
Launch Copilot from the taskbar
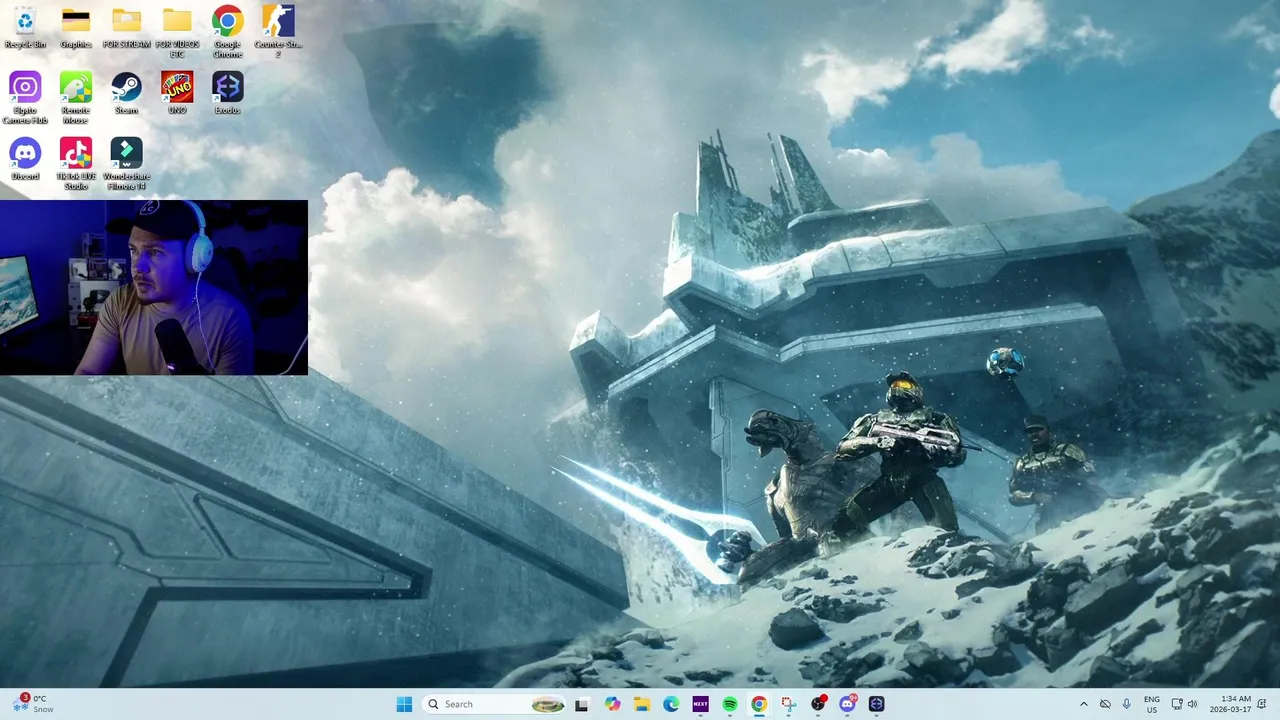[x=612, y=704]
